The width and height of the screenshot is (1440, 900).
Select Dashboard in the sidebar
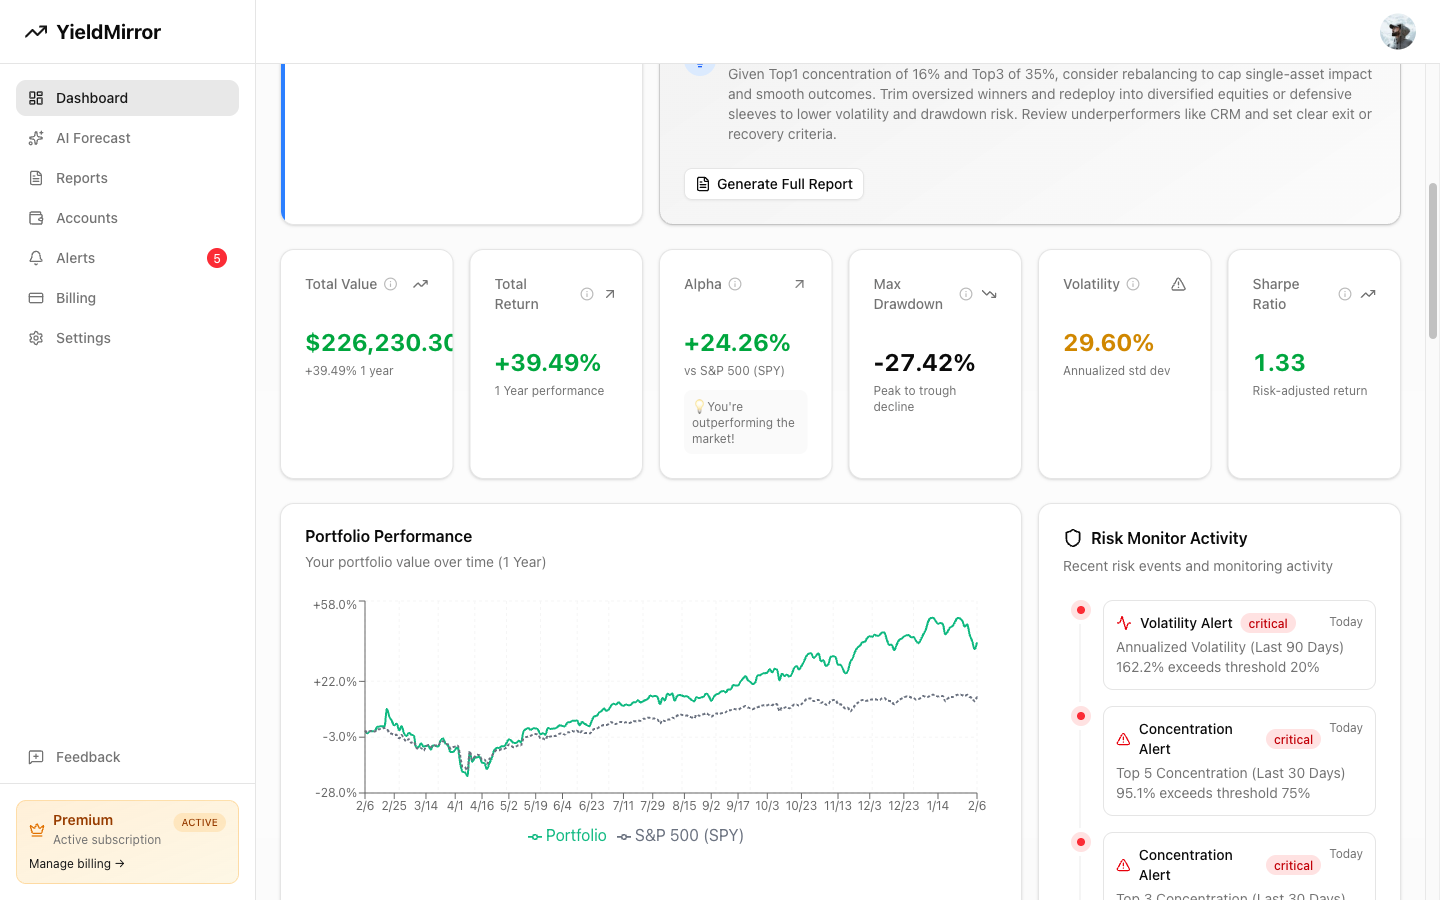tap(127, 98)
